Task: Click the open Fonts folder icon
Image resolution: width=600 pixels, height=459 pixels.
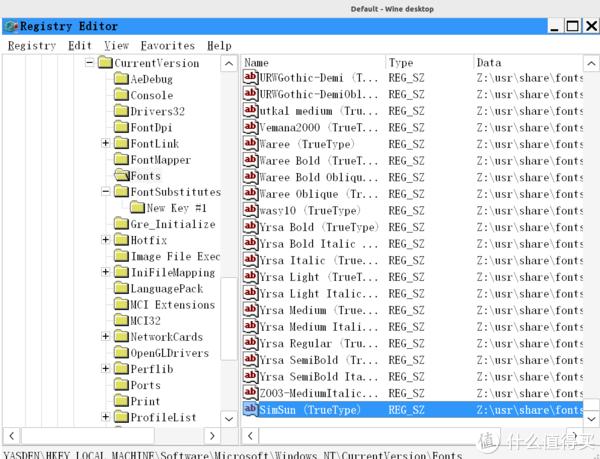Action: coord(122,175)
